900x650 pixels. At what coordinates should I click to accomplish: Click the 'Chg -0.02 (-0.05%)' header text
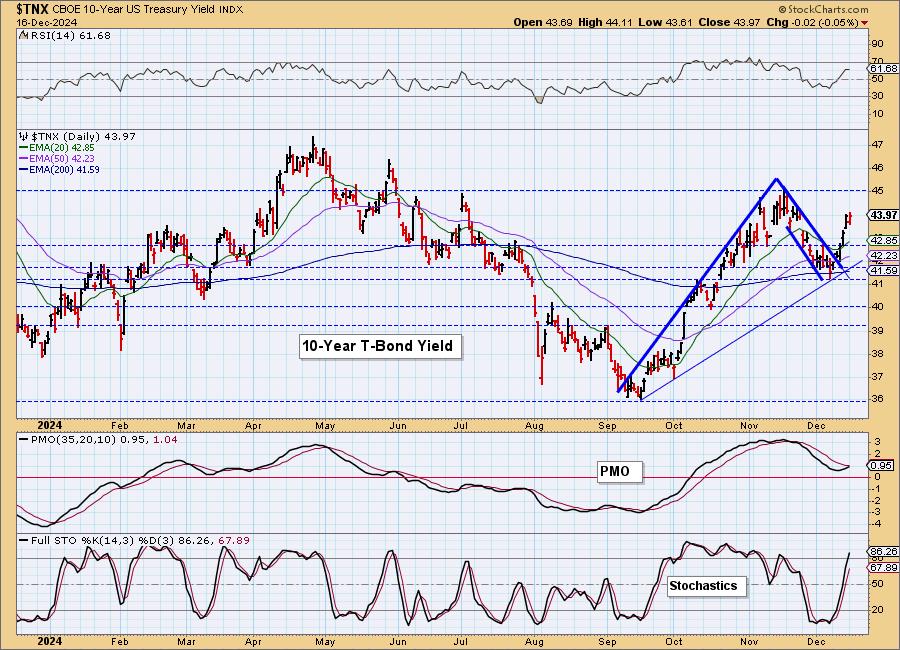[812, 22]
